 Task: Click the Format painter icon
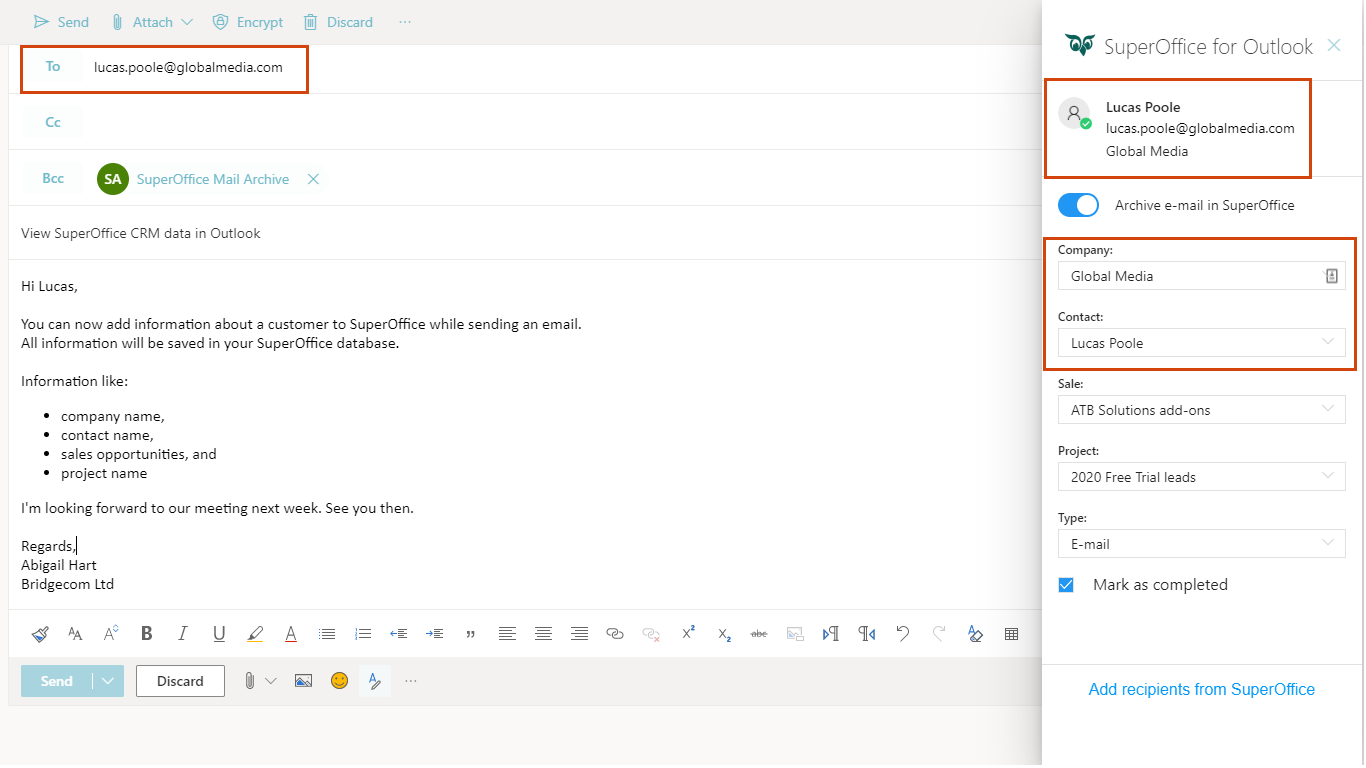click(x=40, y=633)
